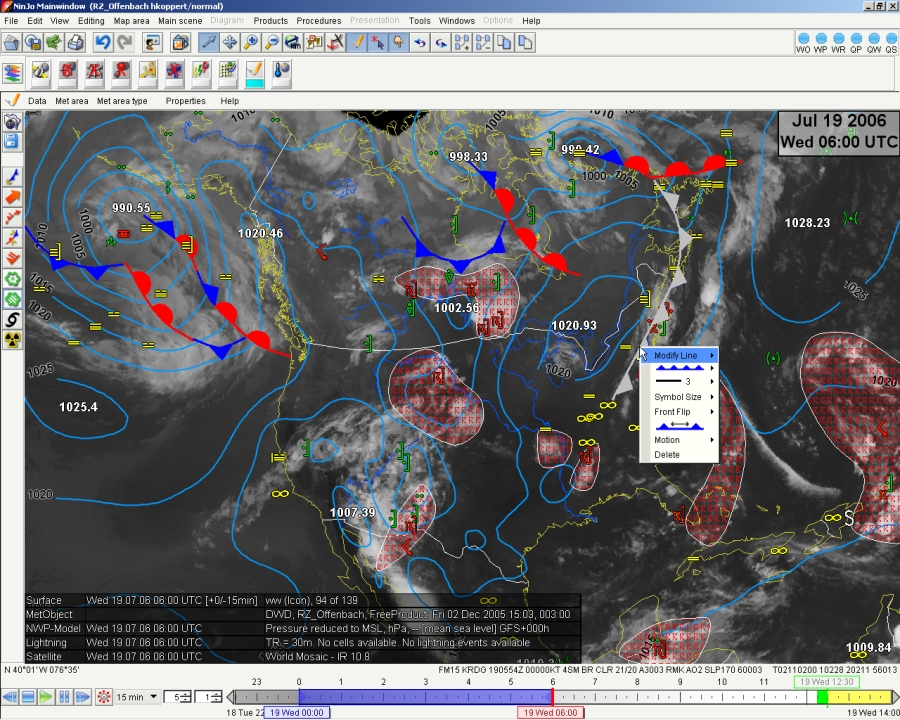Activate the zoom in magnifier
900x720 pixels.
(x=251, y=42)
